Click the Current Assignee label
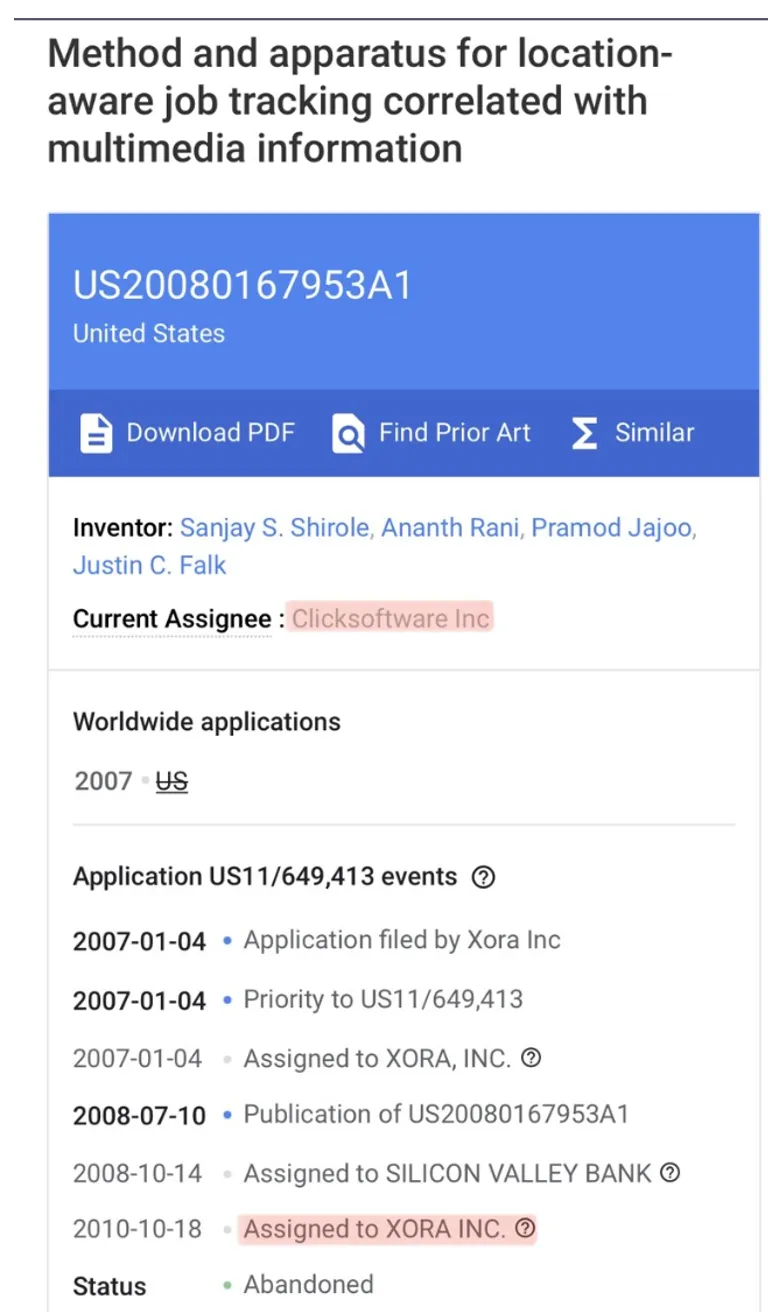This screenshot has height=1312, width=768. (x=172, y=619)
